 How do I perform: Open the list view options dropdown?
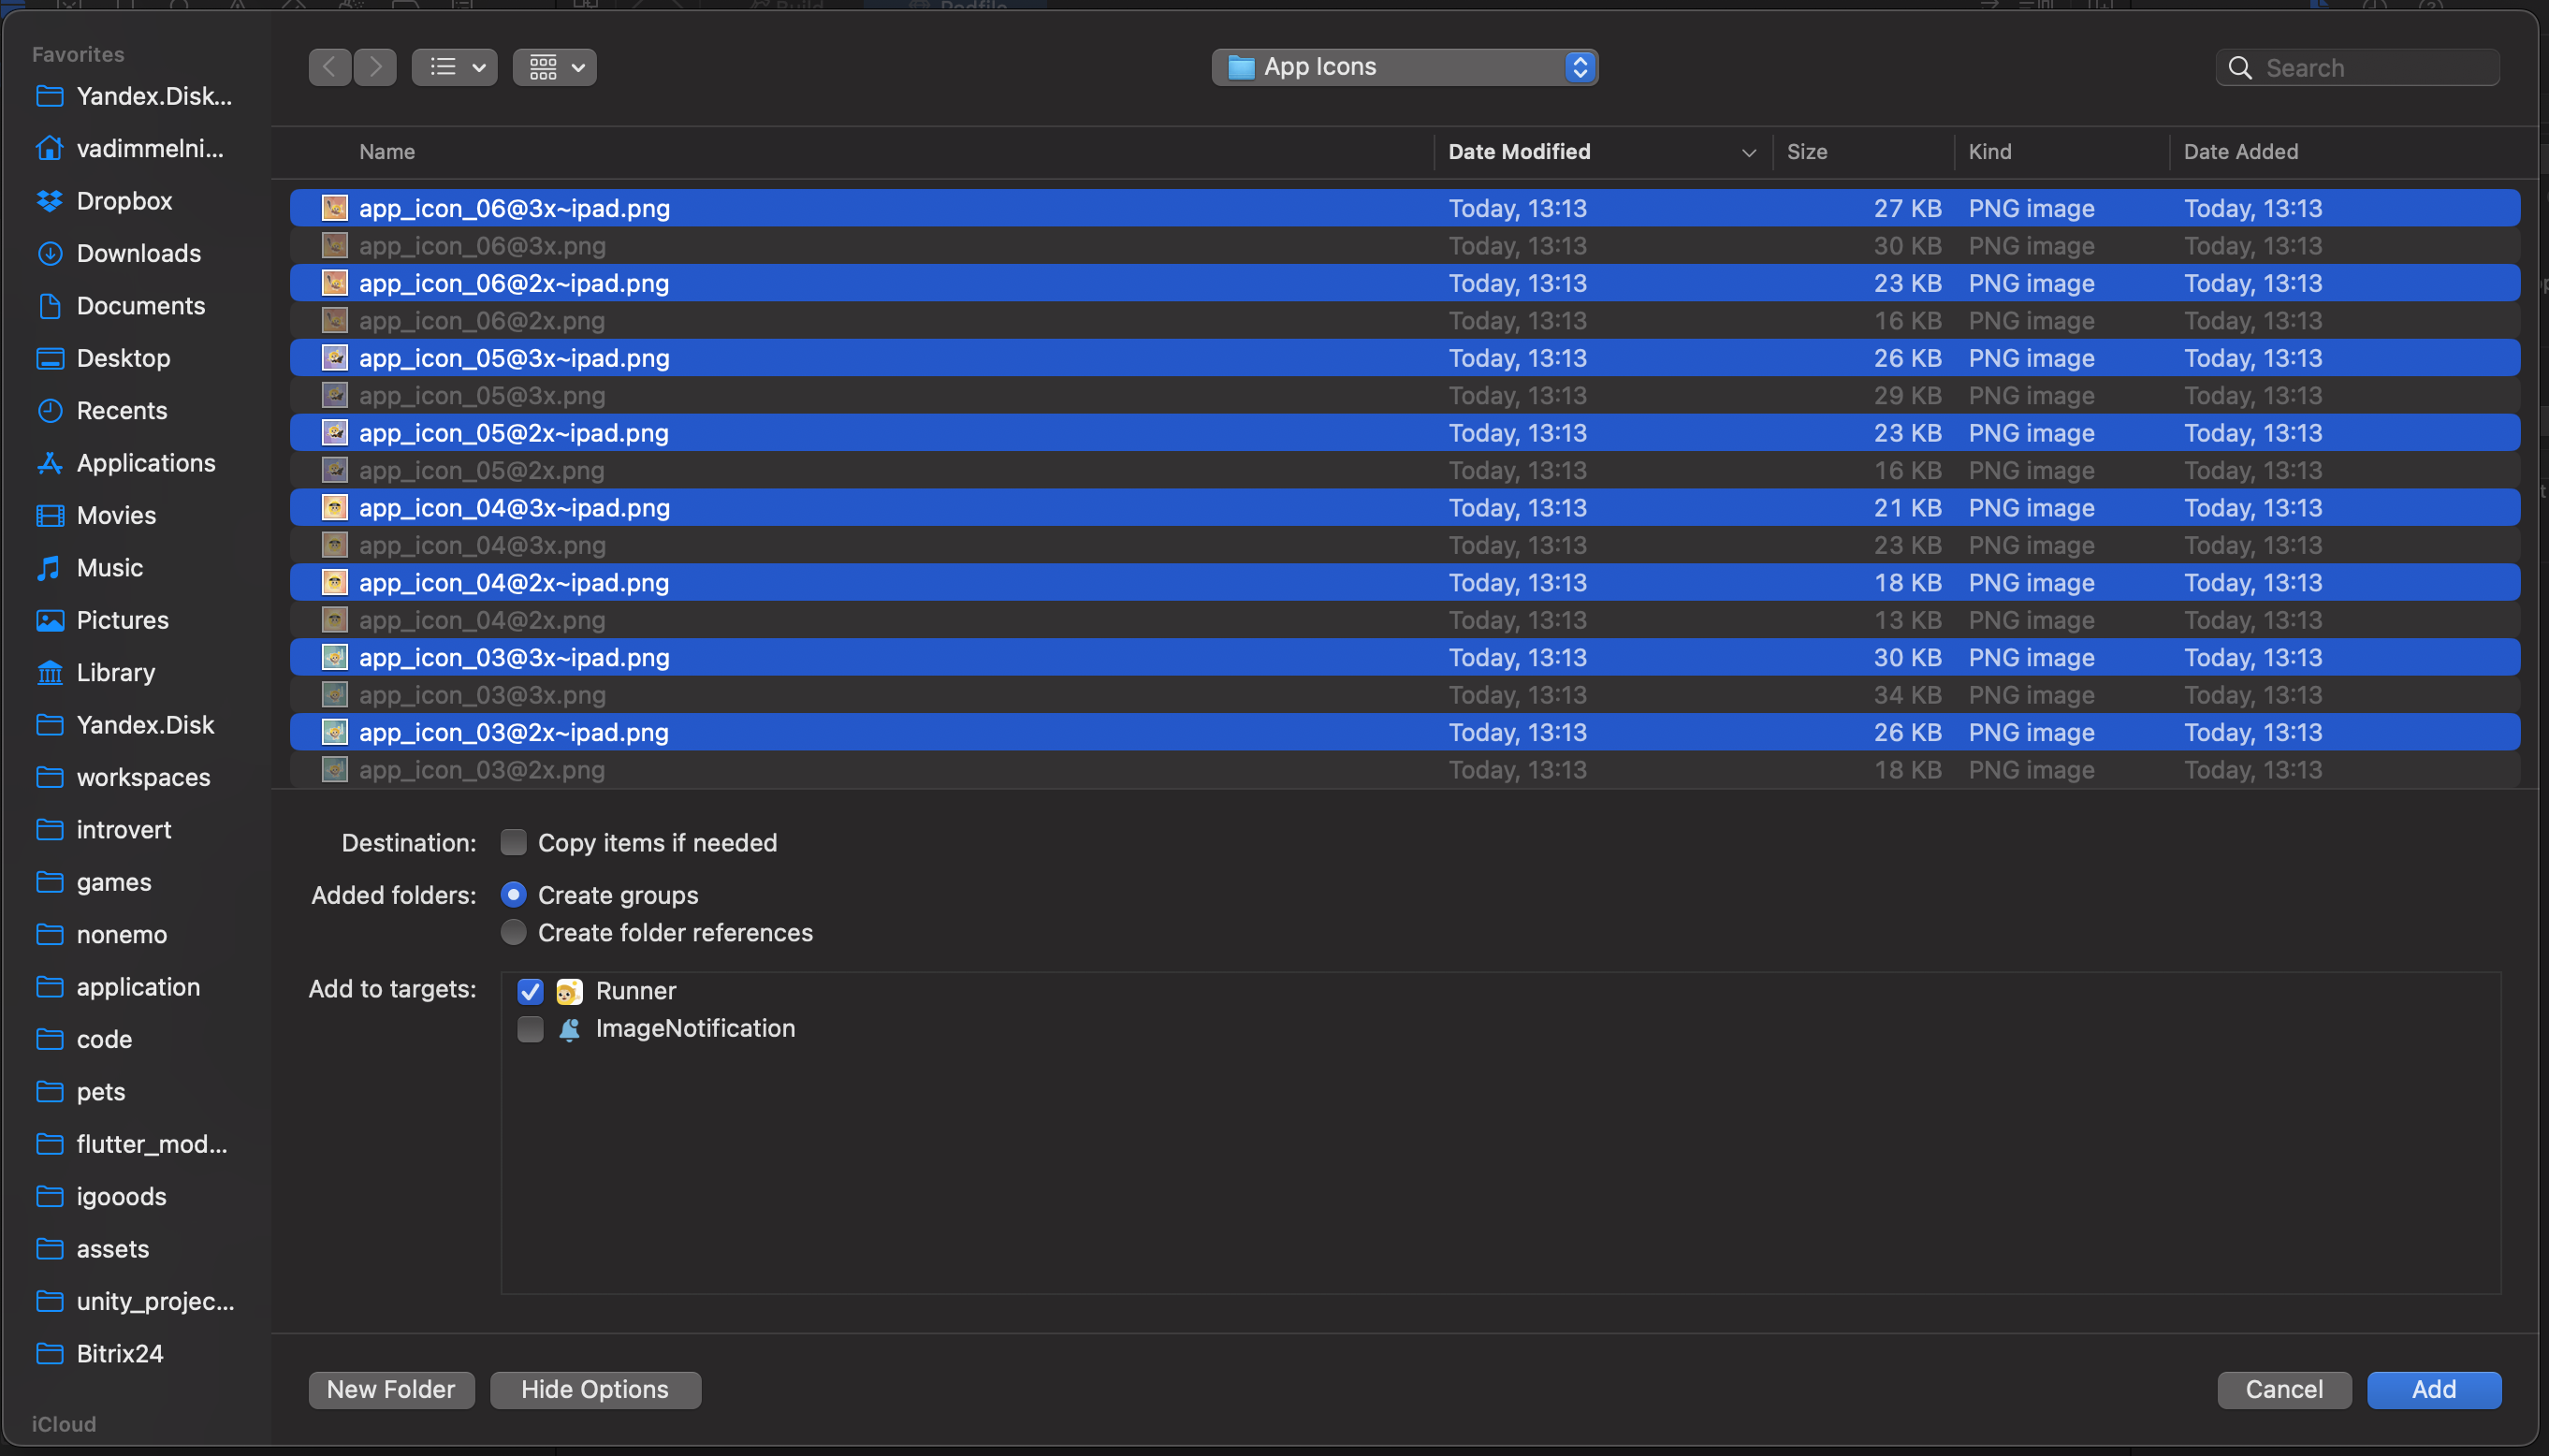pyautogui.click(x=455, y=67)
